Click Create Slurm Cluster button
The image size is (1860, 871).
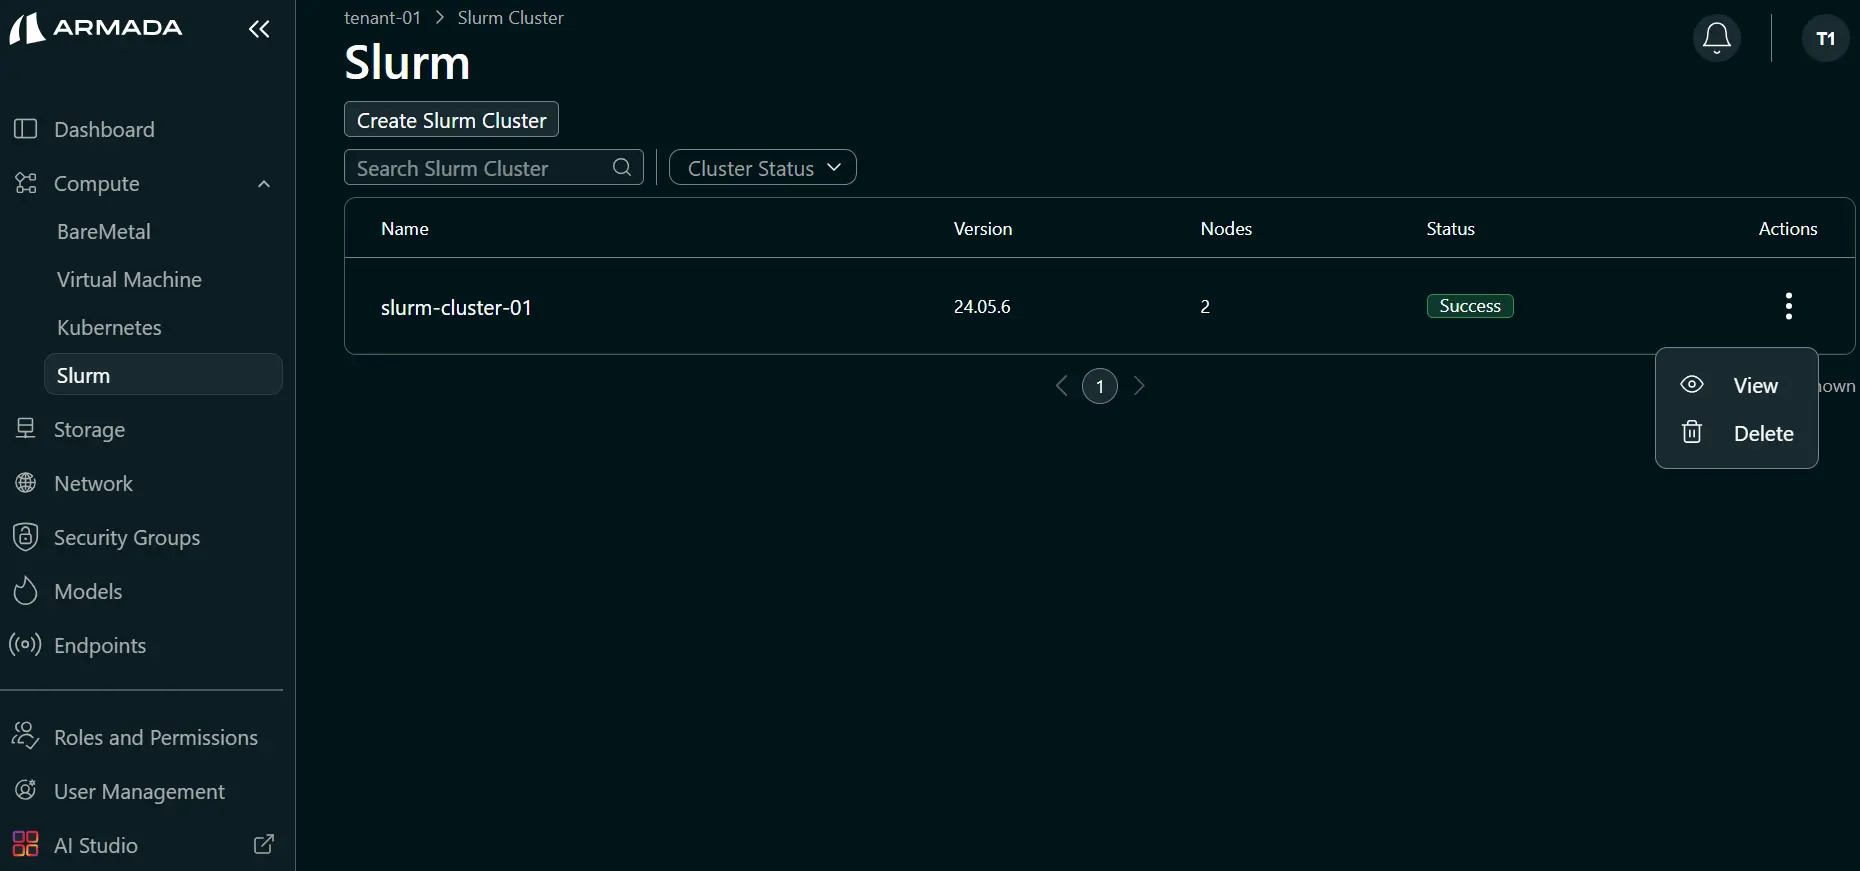(x=451, y=119)
